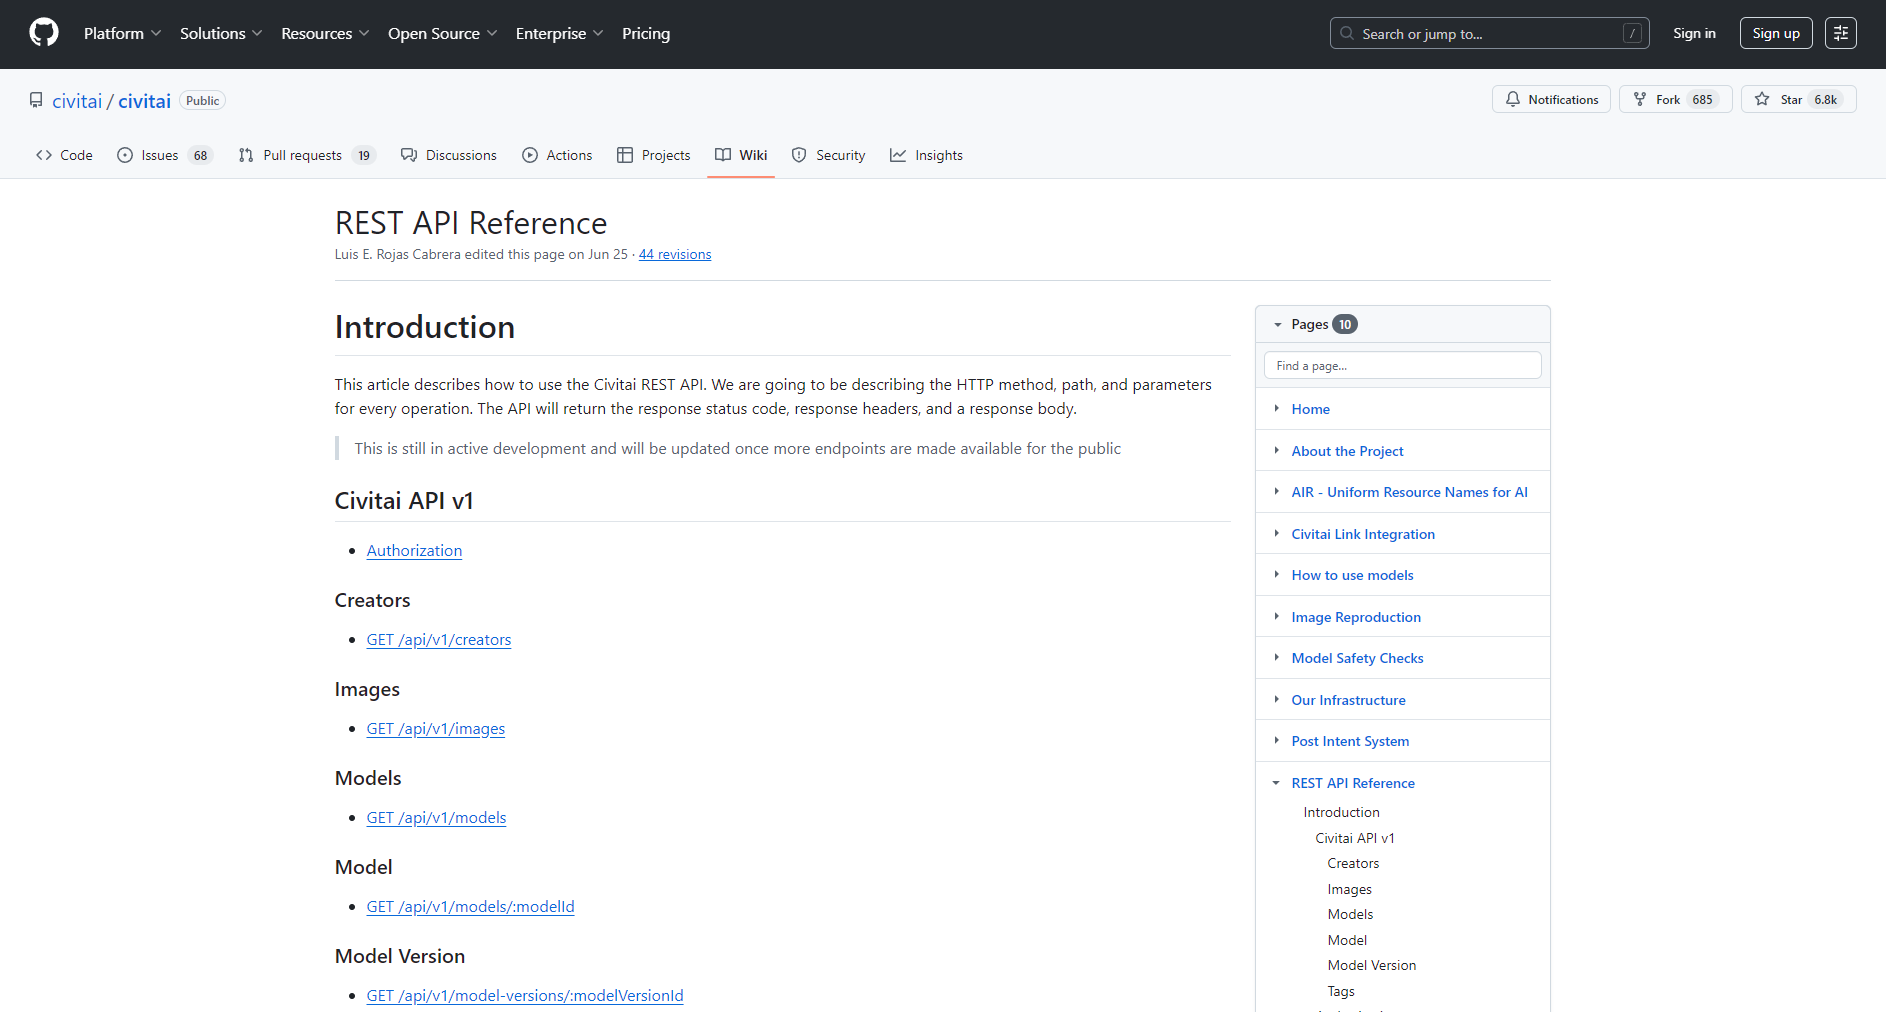Jump to Tags in the sidebar outline
1886x1012 pixels.
[1341, 991]
